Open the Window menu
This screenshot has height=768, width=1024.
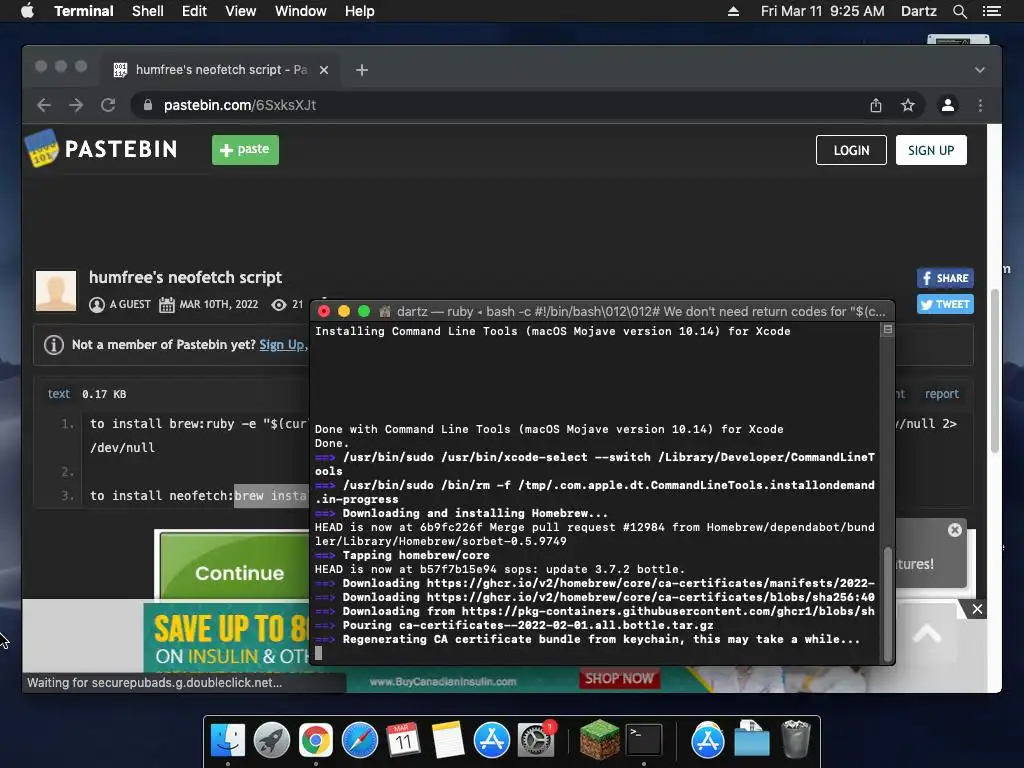[300, 11]
